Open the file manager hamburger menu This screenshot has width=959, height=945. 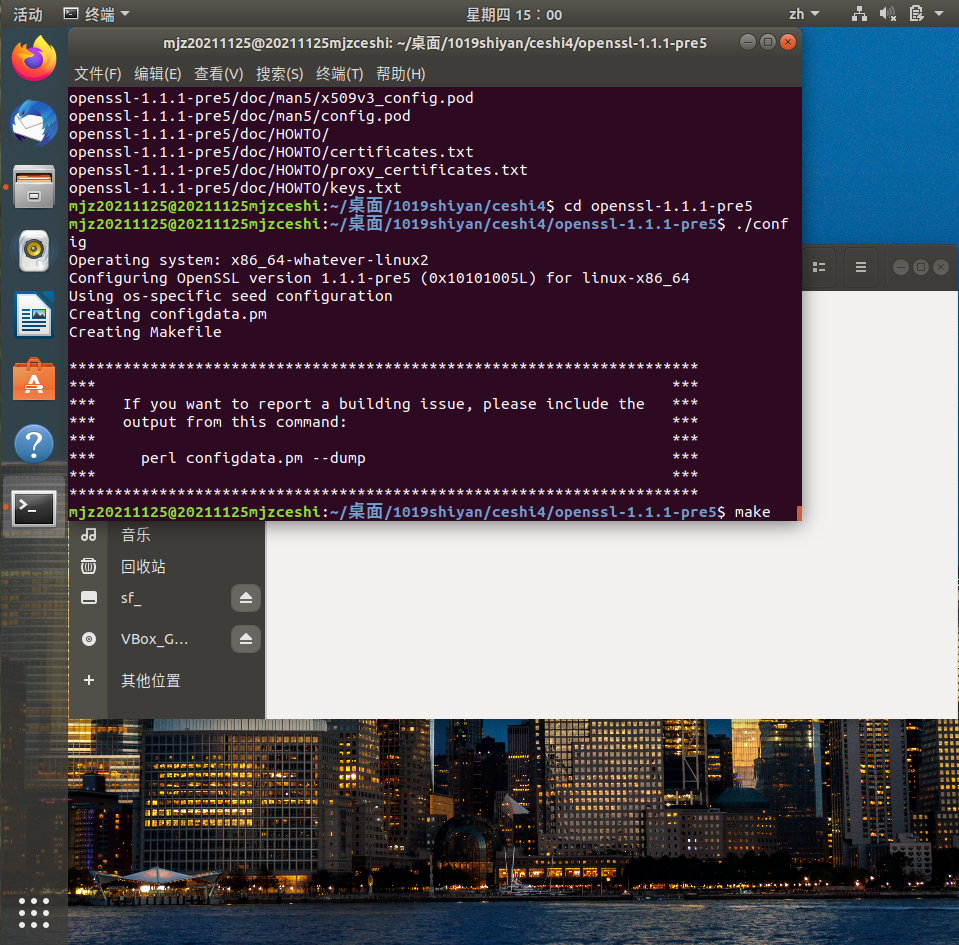coord(861,268)
